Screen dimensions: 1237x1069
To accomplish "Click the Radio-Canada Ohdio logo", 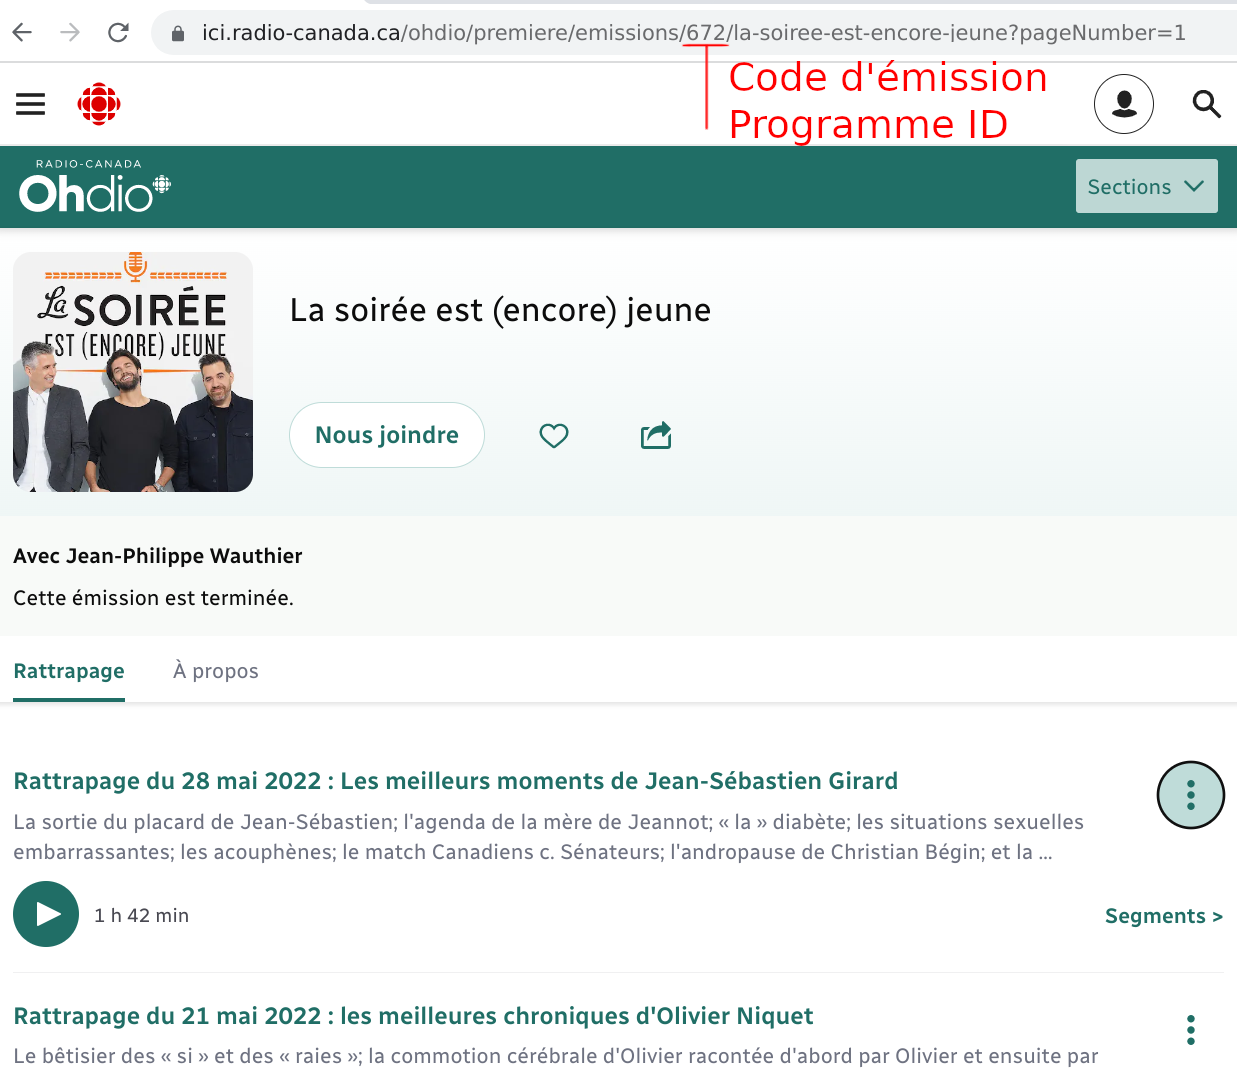I will pyautogui.click(x=94, y=187).
